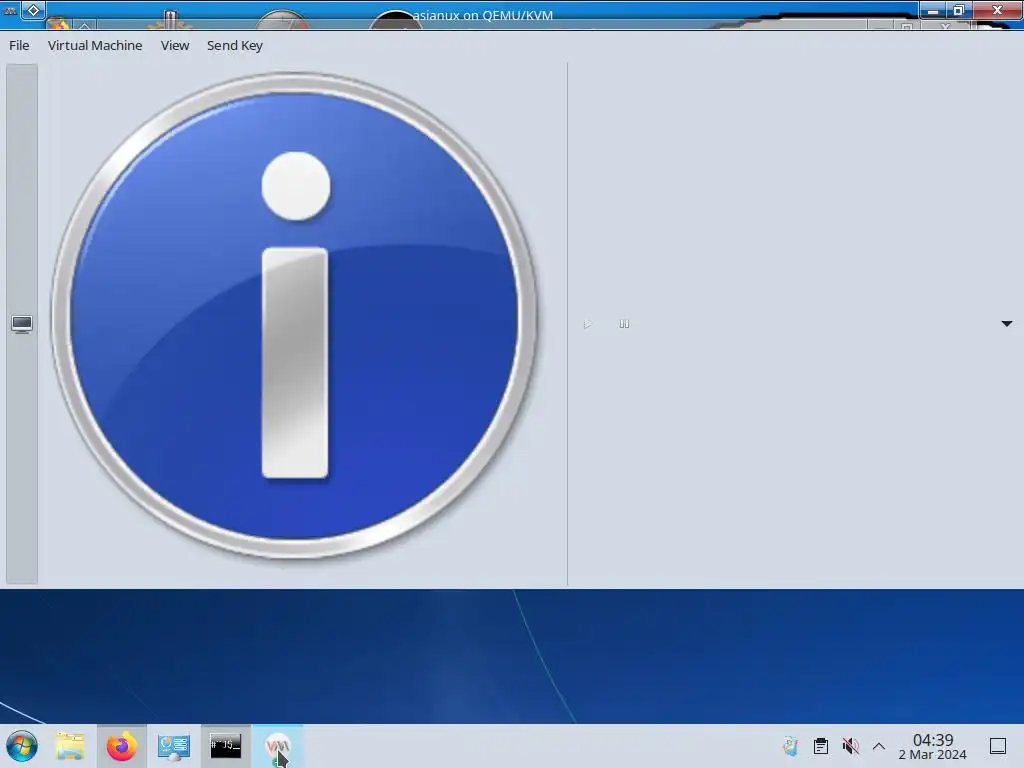Click the muted volume tray icon

(850, 746)
